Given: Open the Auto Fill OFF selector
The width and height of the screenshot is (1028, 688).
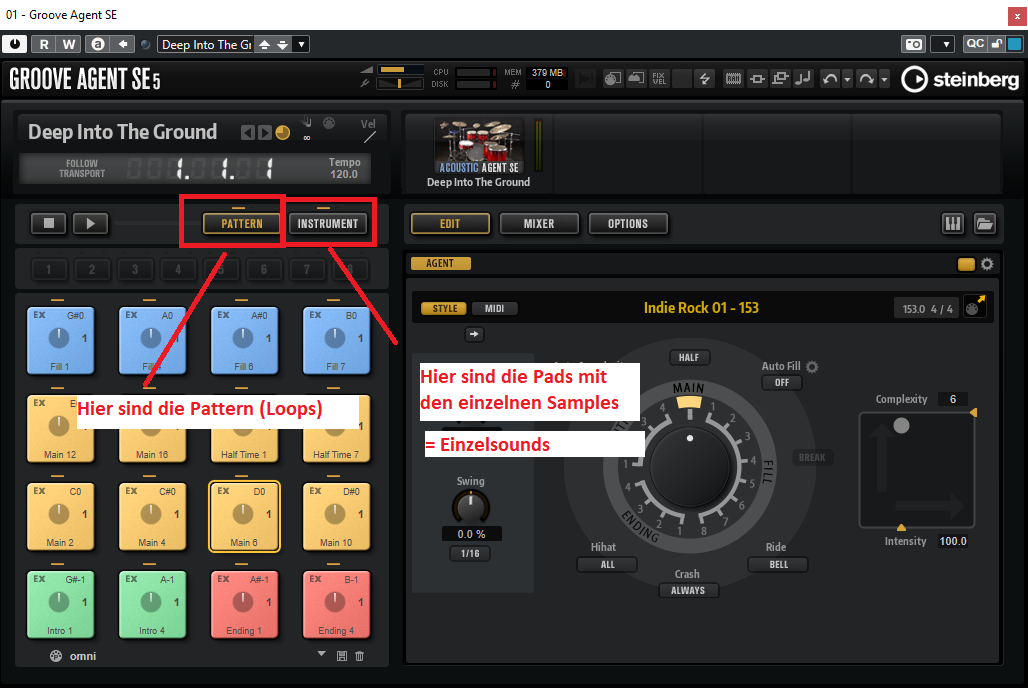Looking at the screenshot, I should point(781,382).
